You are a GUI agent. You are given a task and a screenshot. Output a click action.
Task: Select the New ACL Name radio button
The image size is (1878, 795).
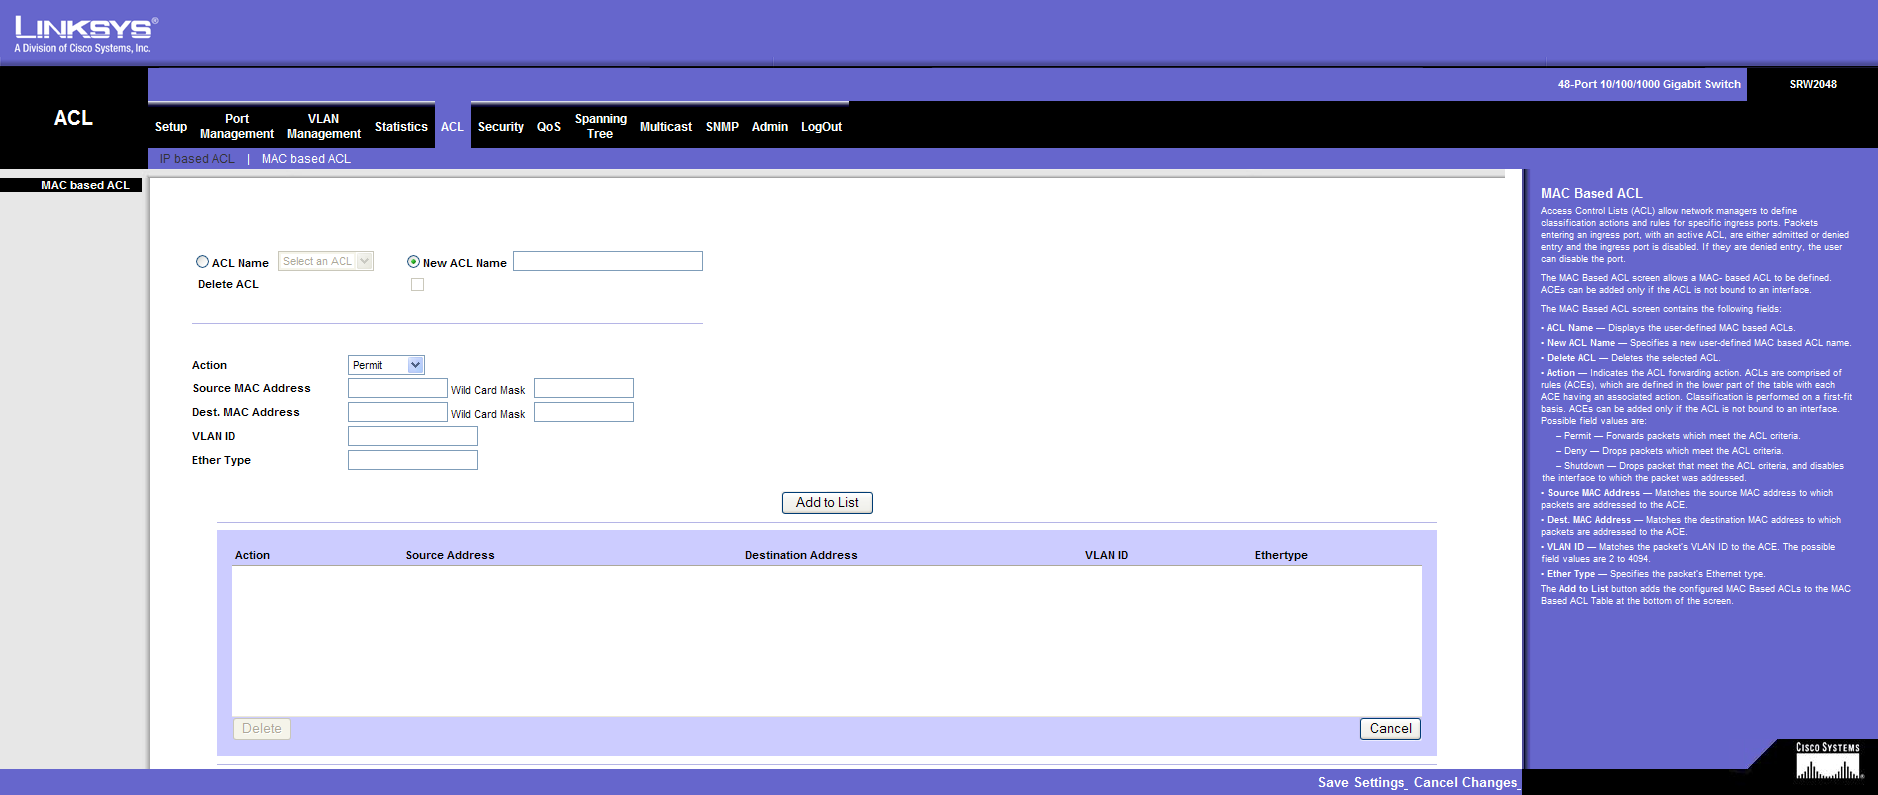click(413, 262)
